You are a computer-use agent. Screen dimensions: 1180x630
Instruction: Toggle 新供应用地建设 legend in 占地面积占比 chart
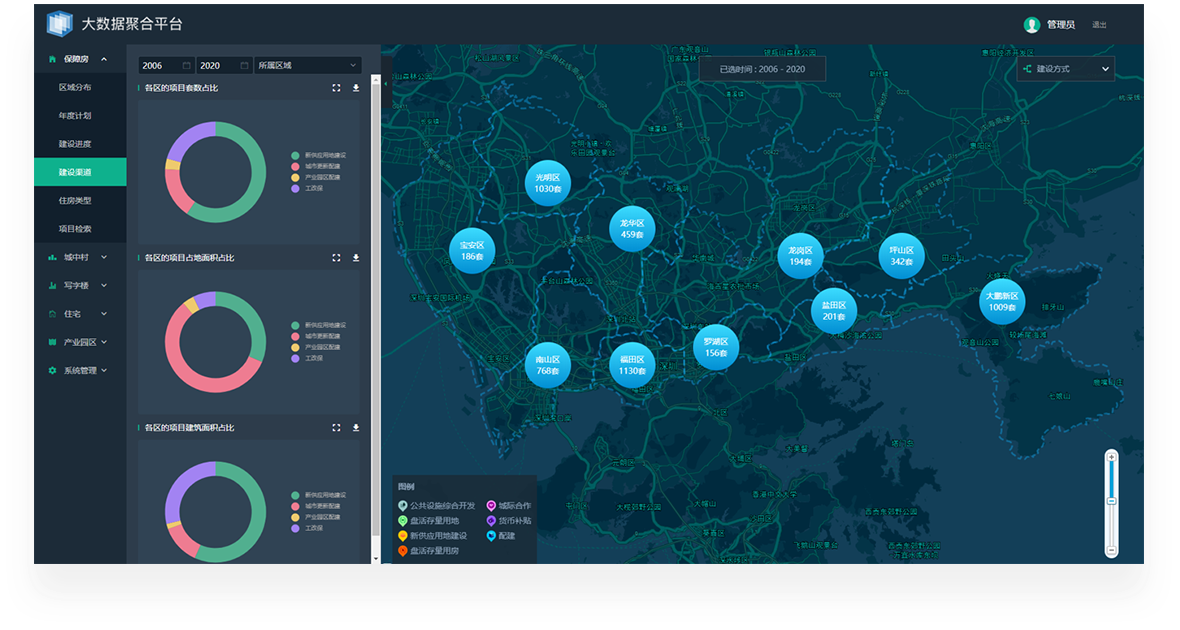[318, 325]
